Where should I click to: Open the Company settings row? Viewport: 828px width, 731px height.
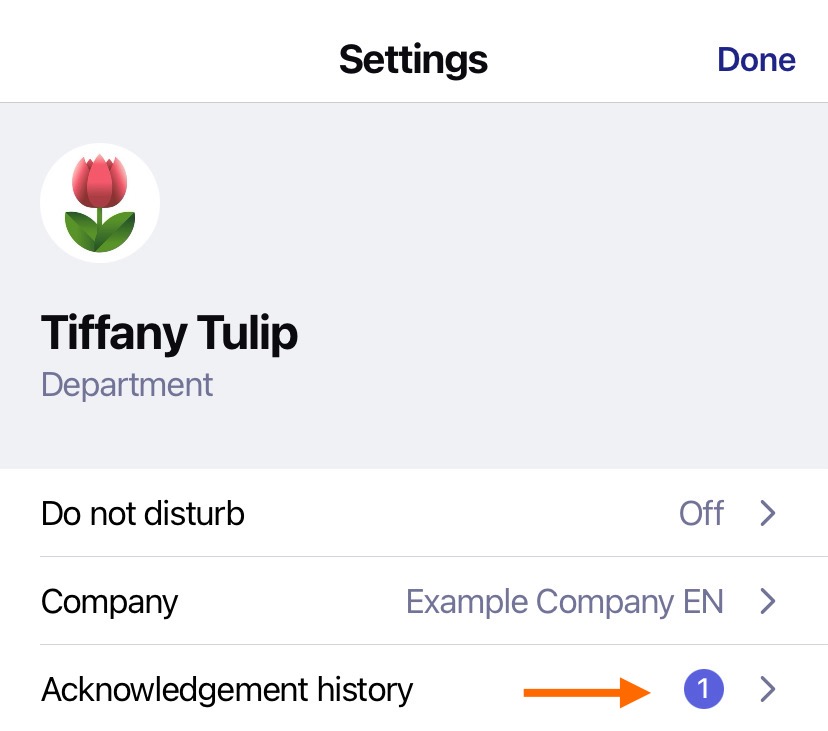coord(414,601)
